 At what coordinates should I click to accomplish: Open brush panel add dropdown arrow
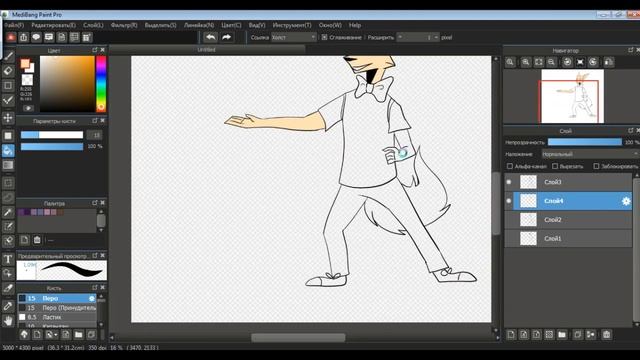(x=56, y=335)
